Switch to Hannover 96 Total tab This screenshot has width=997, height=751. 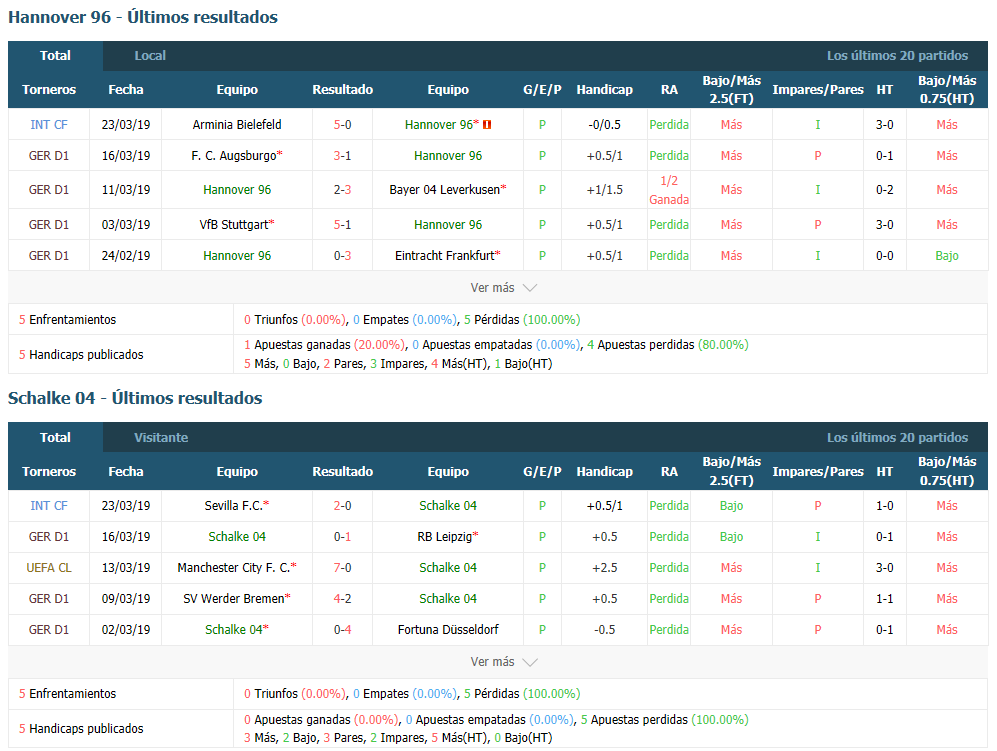pos(55,56)
